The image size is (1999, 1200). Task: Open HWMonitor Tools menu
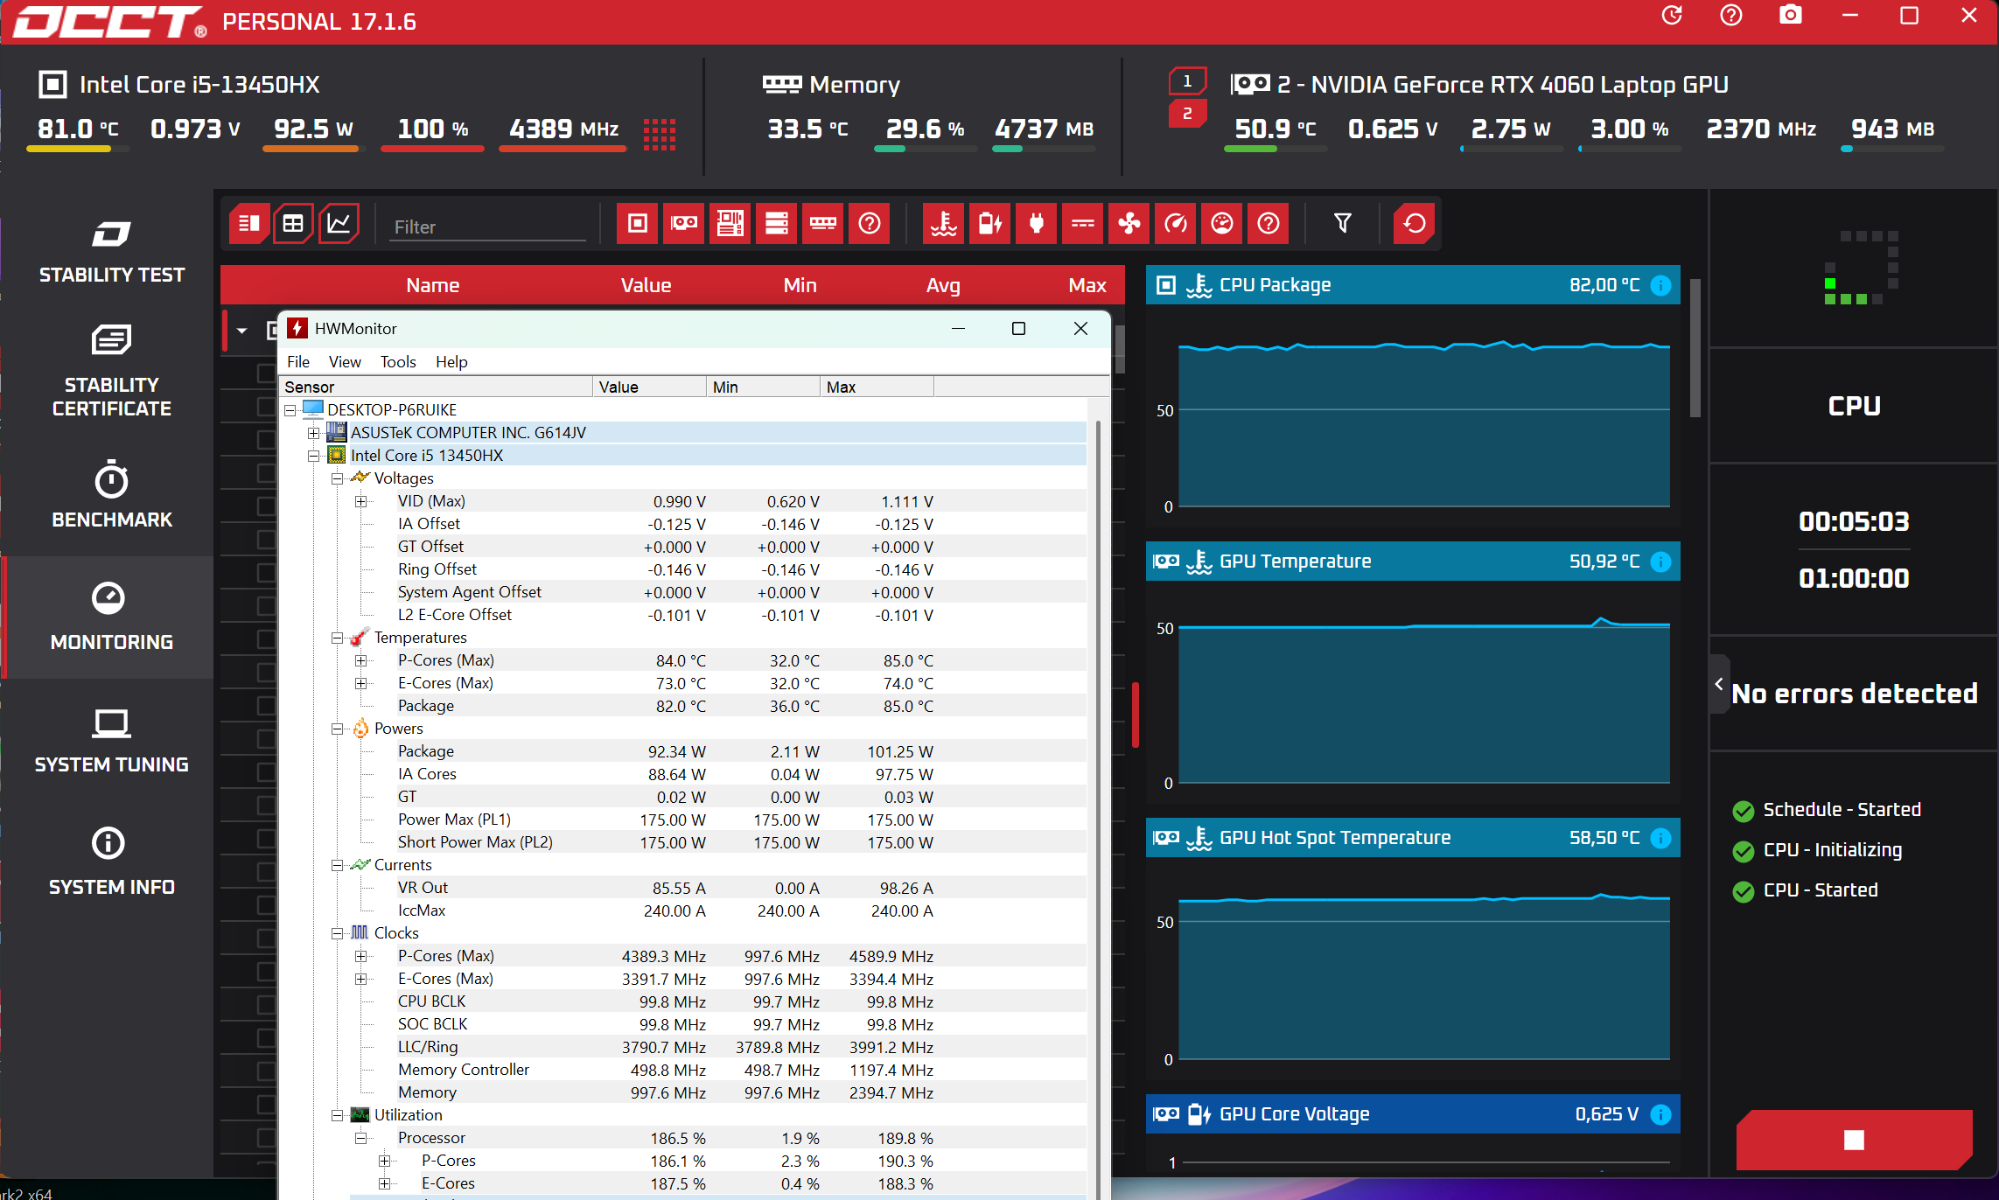coord(398,362)
